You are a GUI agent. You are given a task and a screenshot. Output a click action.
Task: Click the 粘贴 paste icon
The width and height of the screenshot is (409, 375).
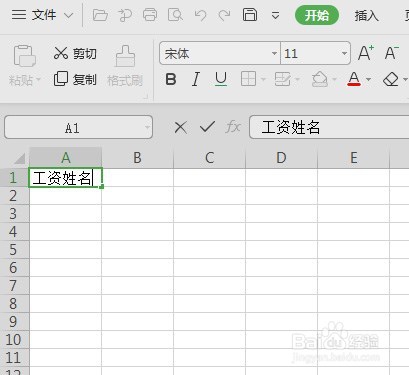(x=25, y=56)
